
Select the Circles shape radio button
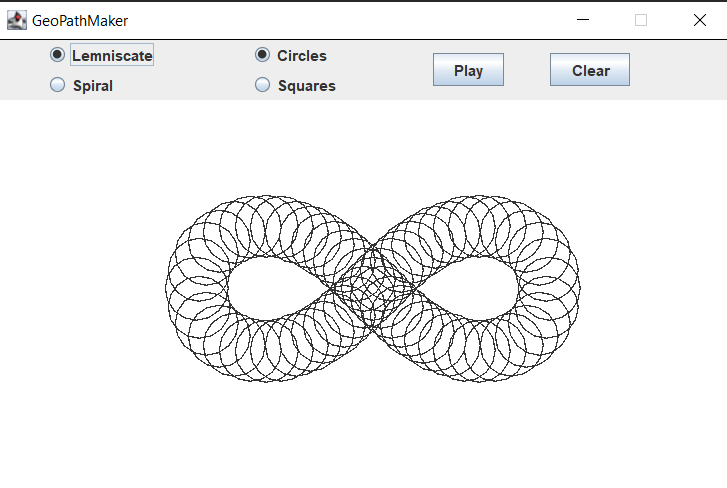point(263,55)
